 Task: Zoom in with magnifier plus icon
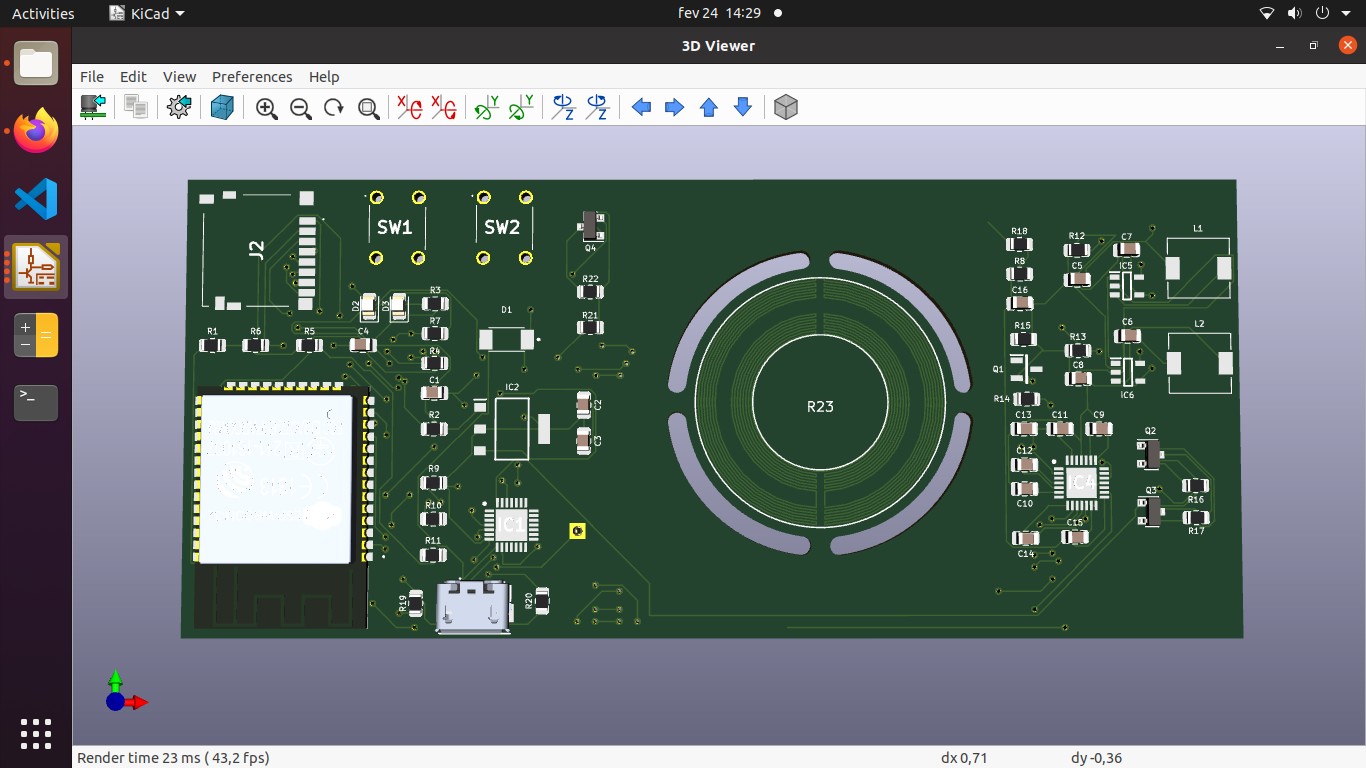[267, 108]
